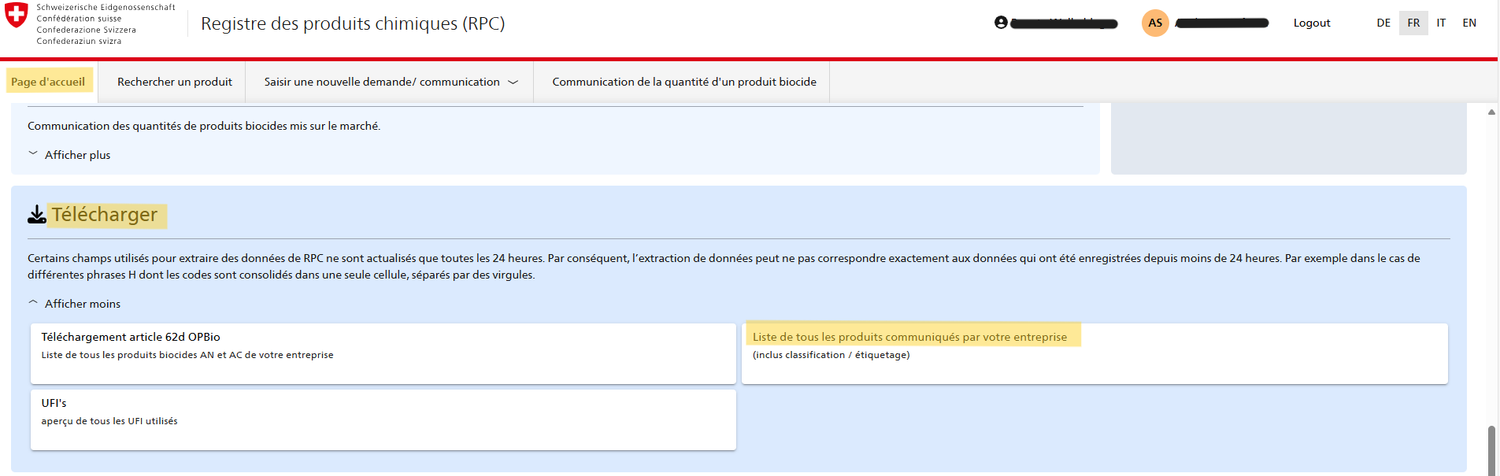Click the Registre des produits chimiques (RPC) title
The height and width of the screenshot is (476, 1500).
(x=352, y=24)
